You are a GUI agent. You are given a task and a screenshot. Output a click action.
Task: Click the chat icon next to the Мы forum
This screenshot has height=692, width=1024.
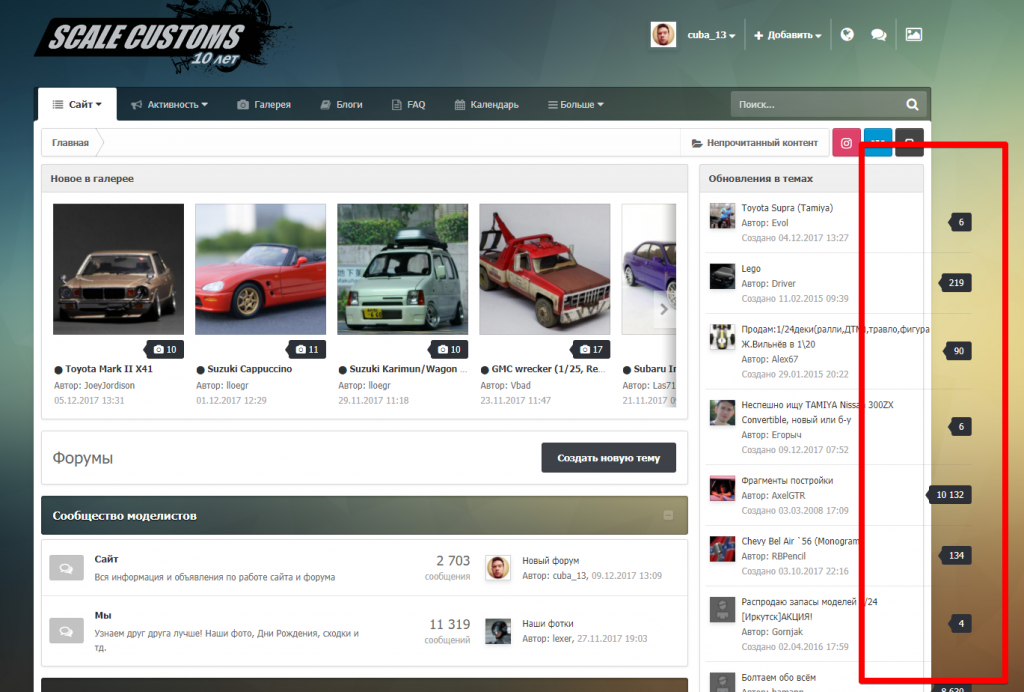[x=66, y=631]
